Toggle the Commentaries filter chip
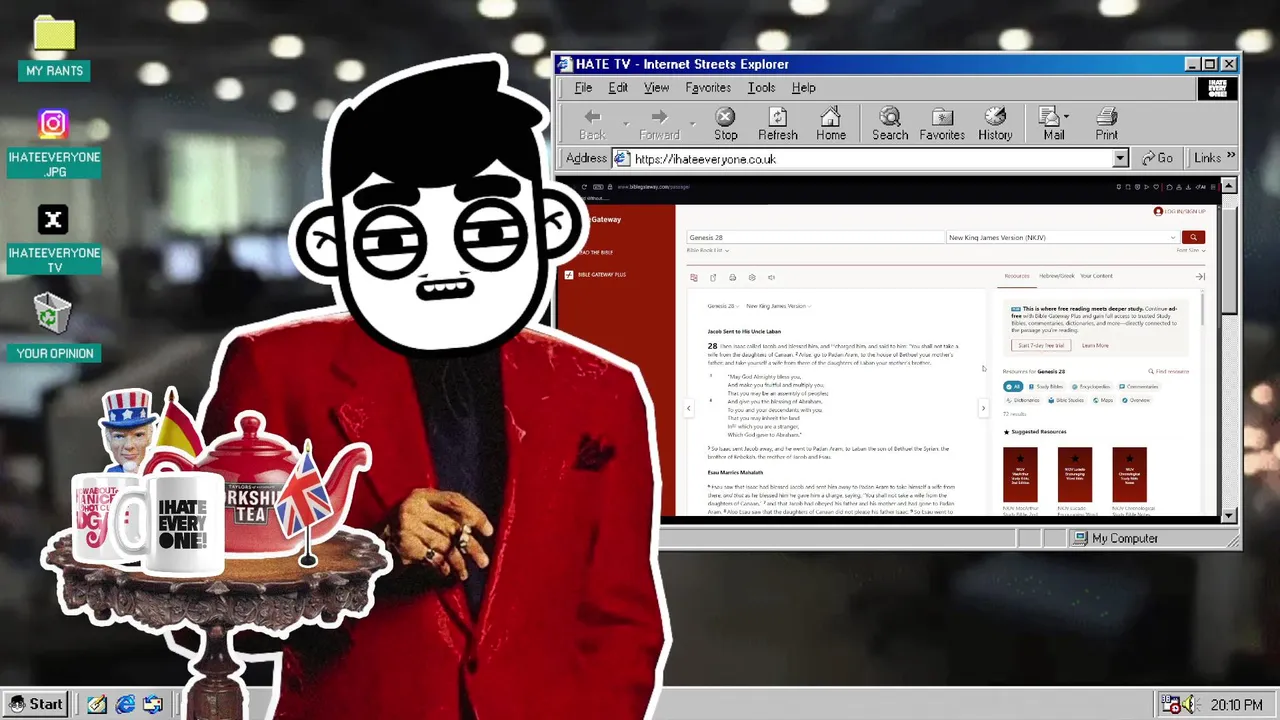Screen dimensions: 1280x720 tap(1139, 386)
